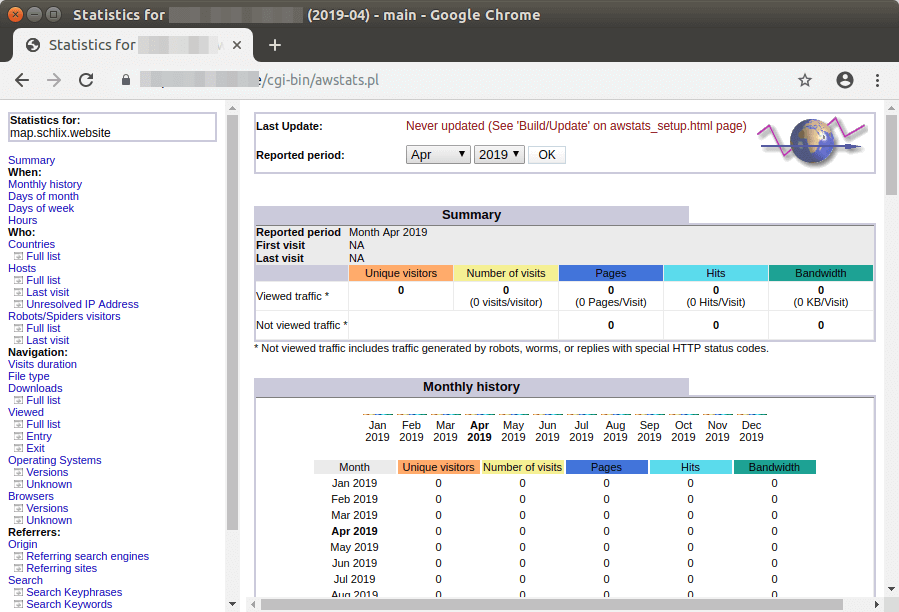The image size is (899, 612).
Task: Open the Chrome profile avatar icon
Action: pos(845,80)
